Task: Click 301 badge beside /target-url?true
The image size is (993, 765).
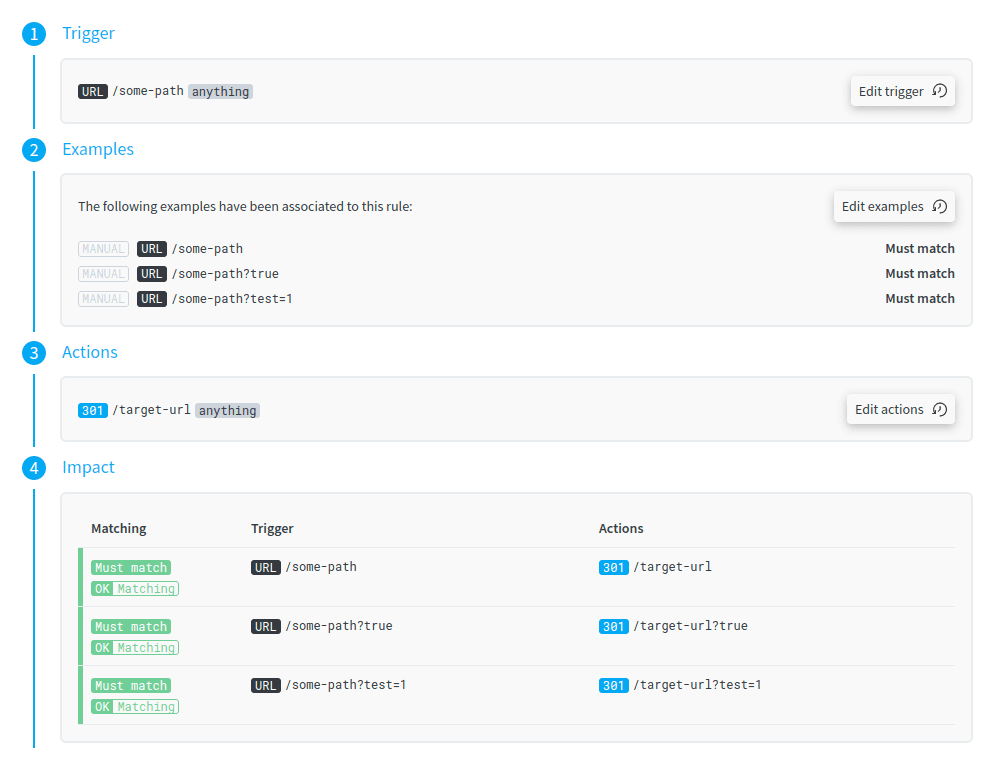Action: point(614,626)
